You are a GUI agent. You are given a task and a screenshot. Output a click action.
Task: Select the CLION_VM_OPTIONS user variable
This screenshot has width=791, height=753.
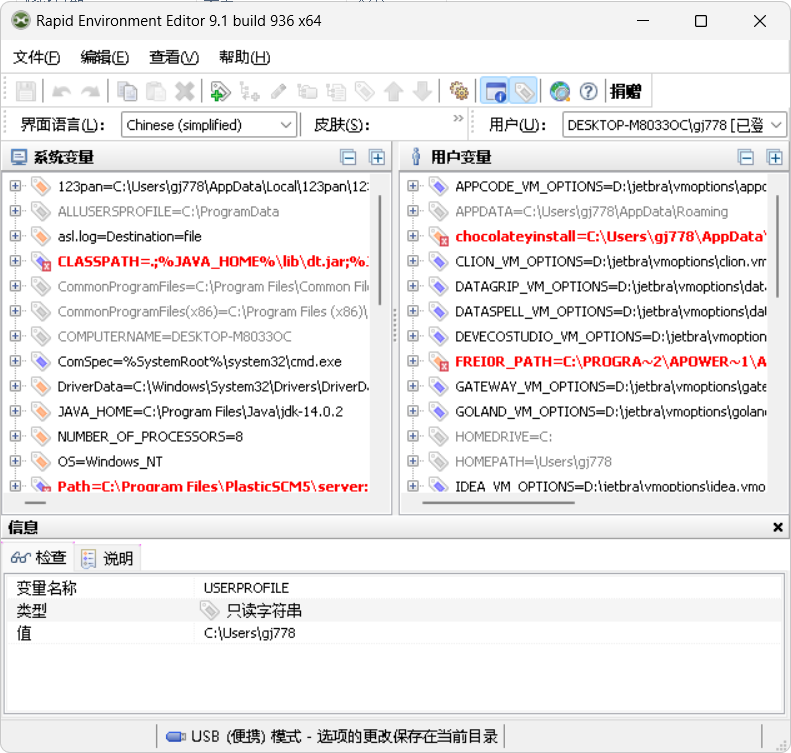coord(610,261)
